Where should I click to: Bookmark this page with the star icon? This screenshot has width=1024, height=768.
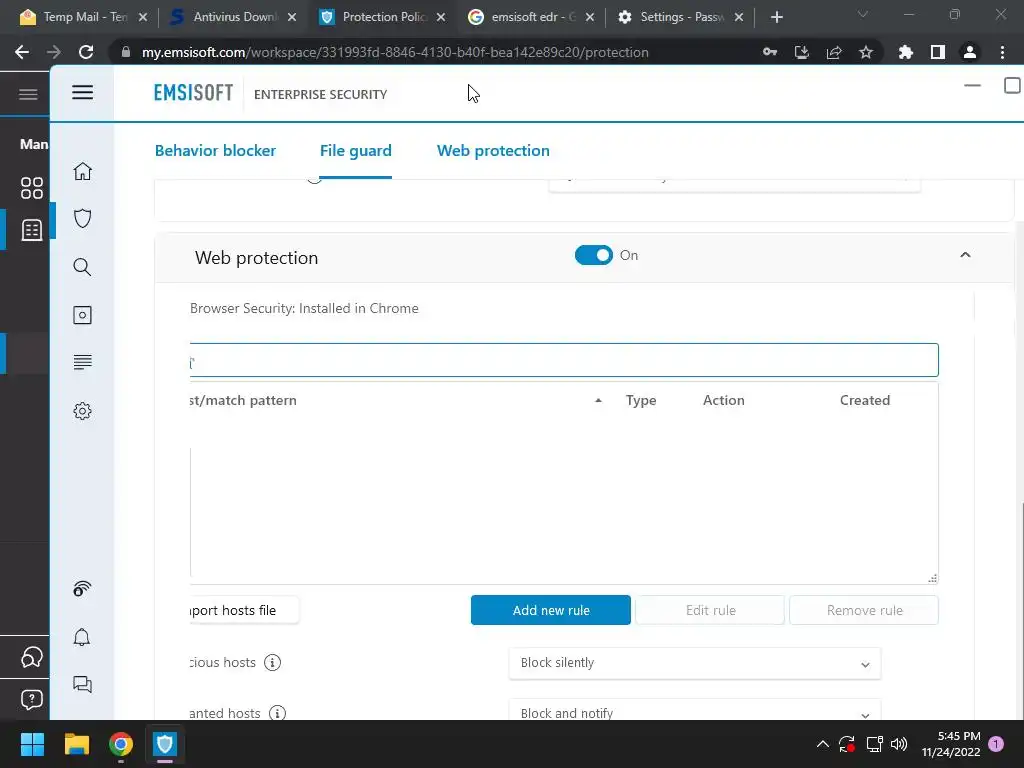866,52
